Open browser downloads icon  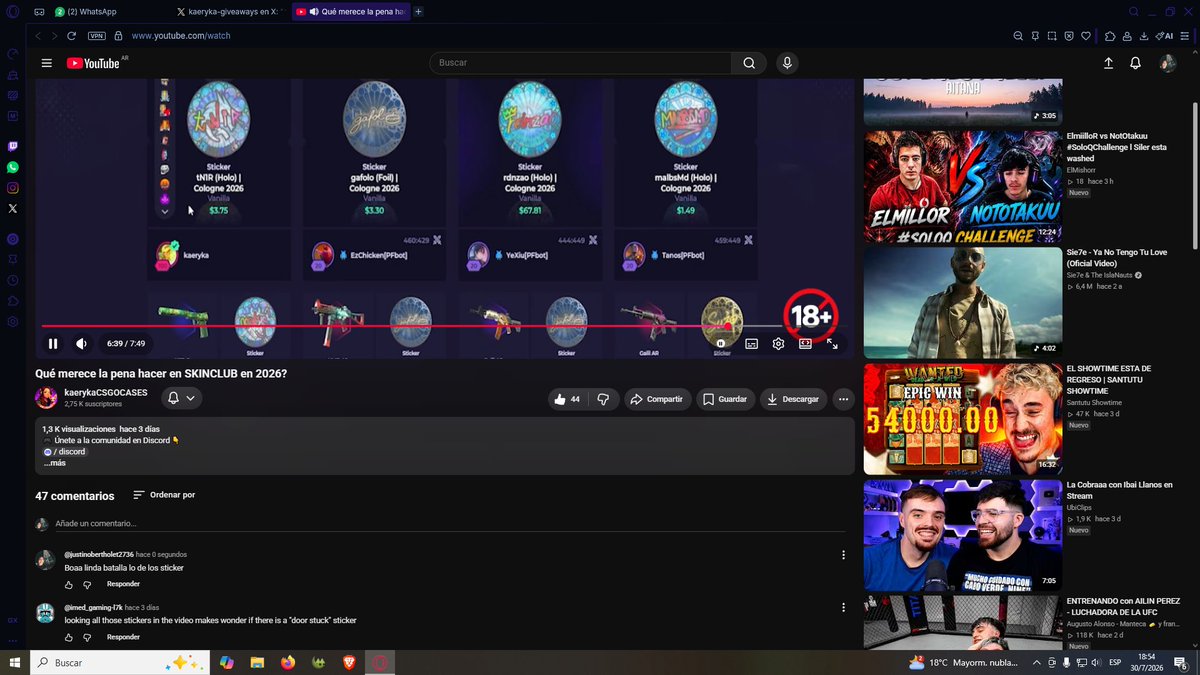tap(1143, 35)
